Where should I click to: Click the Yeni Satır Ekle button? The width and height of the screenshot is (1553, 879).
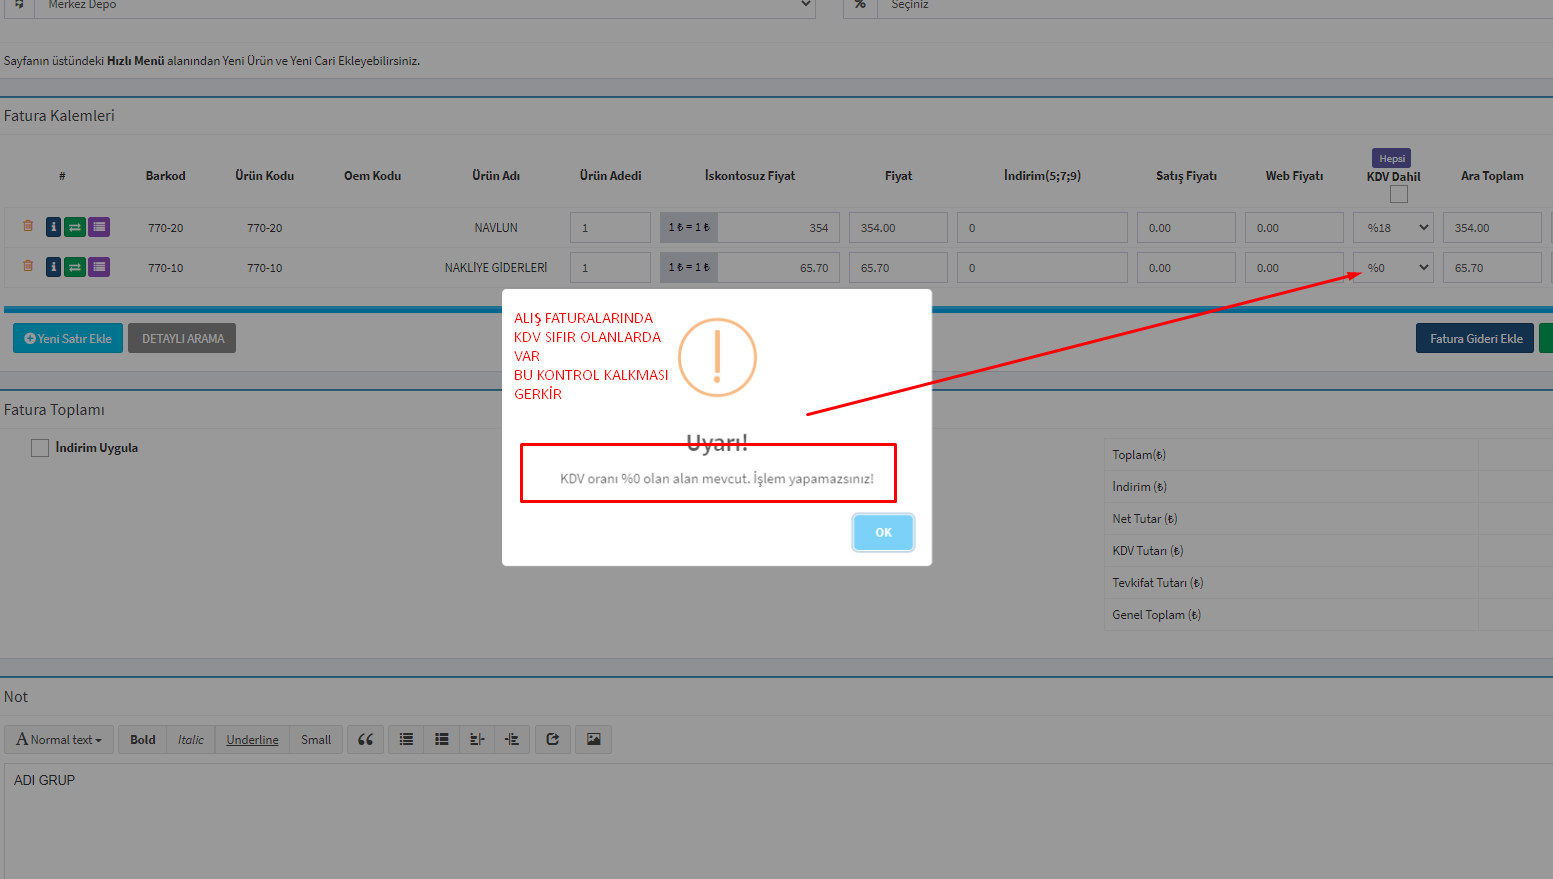(68, 339)
